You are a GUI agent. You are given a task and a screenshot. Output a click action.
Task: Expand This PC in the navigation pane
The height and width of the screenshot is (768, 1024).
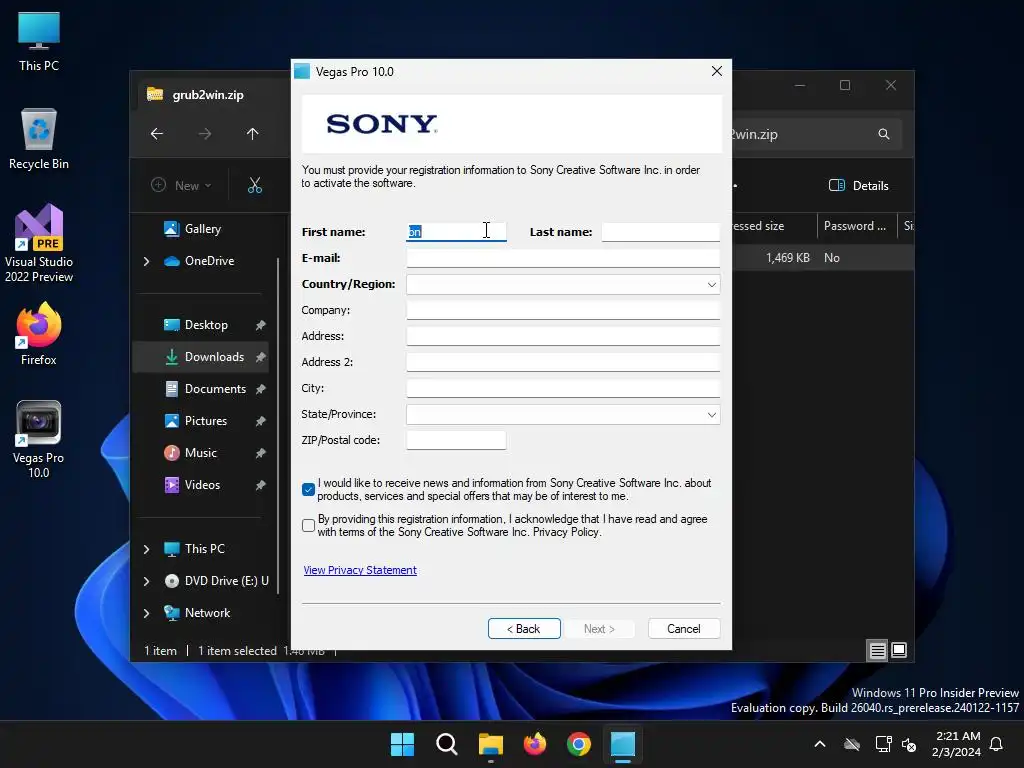(146, 549)
